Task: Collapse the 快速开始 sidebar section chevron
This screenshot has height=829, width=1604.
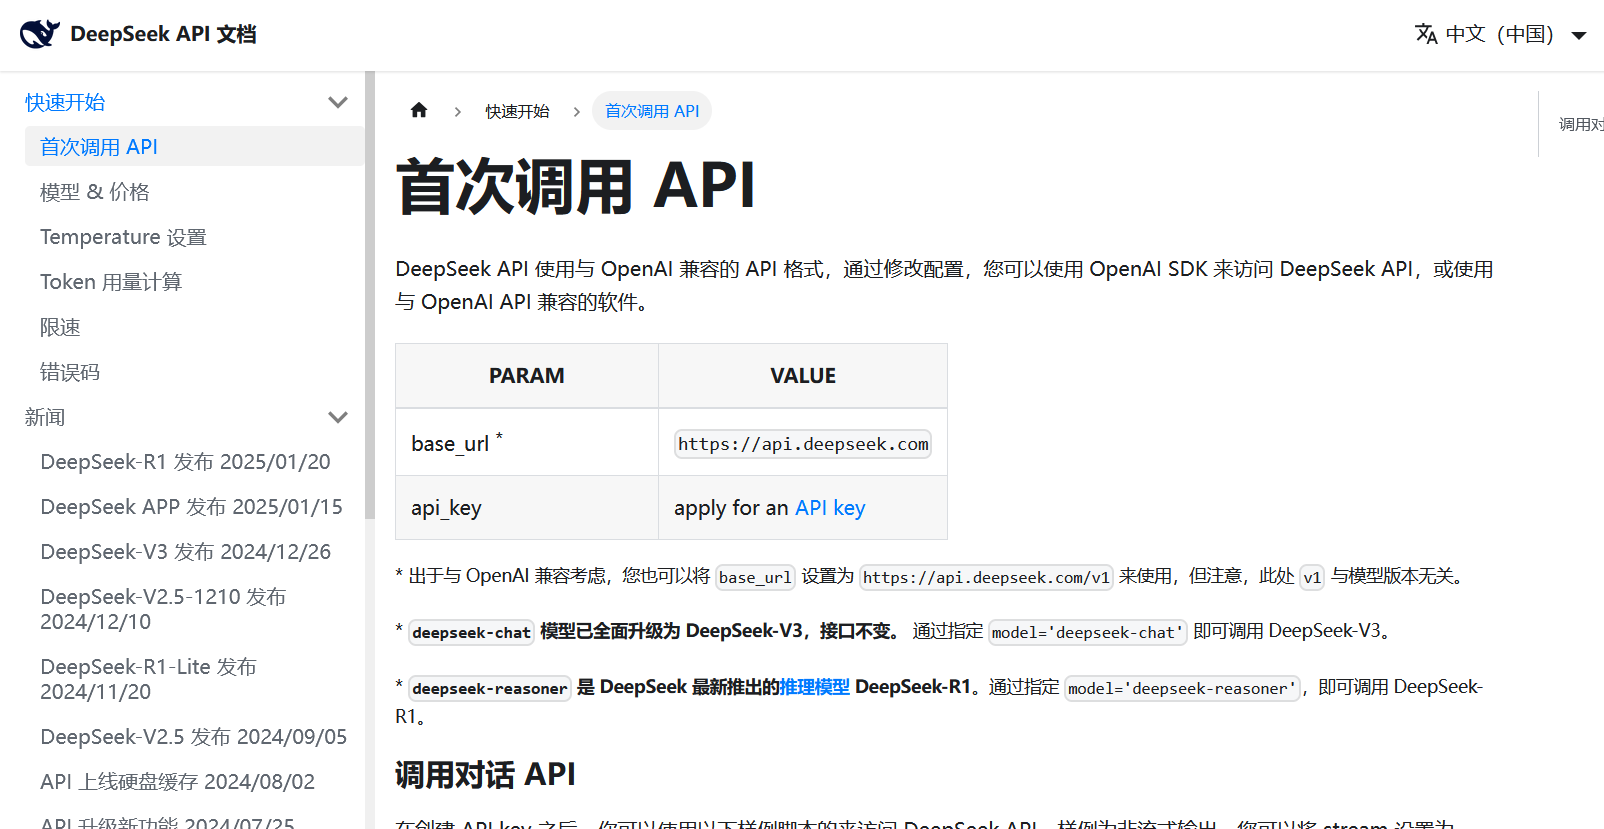Action: (x=338, y=102)
